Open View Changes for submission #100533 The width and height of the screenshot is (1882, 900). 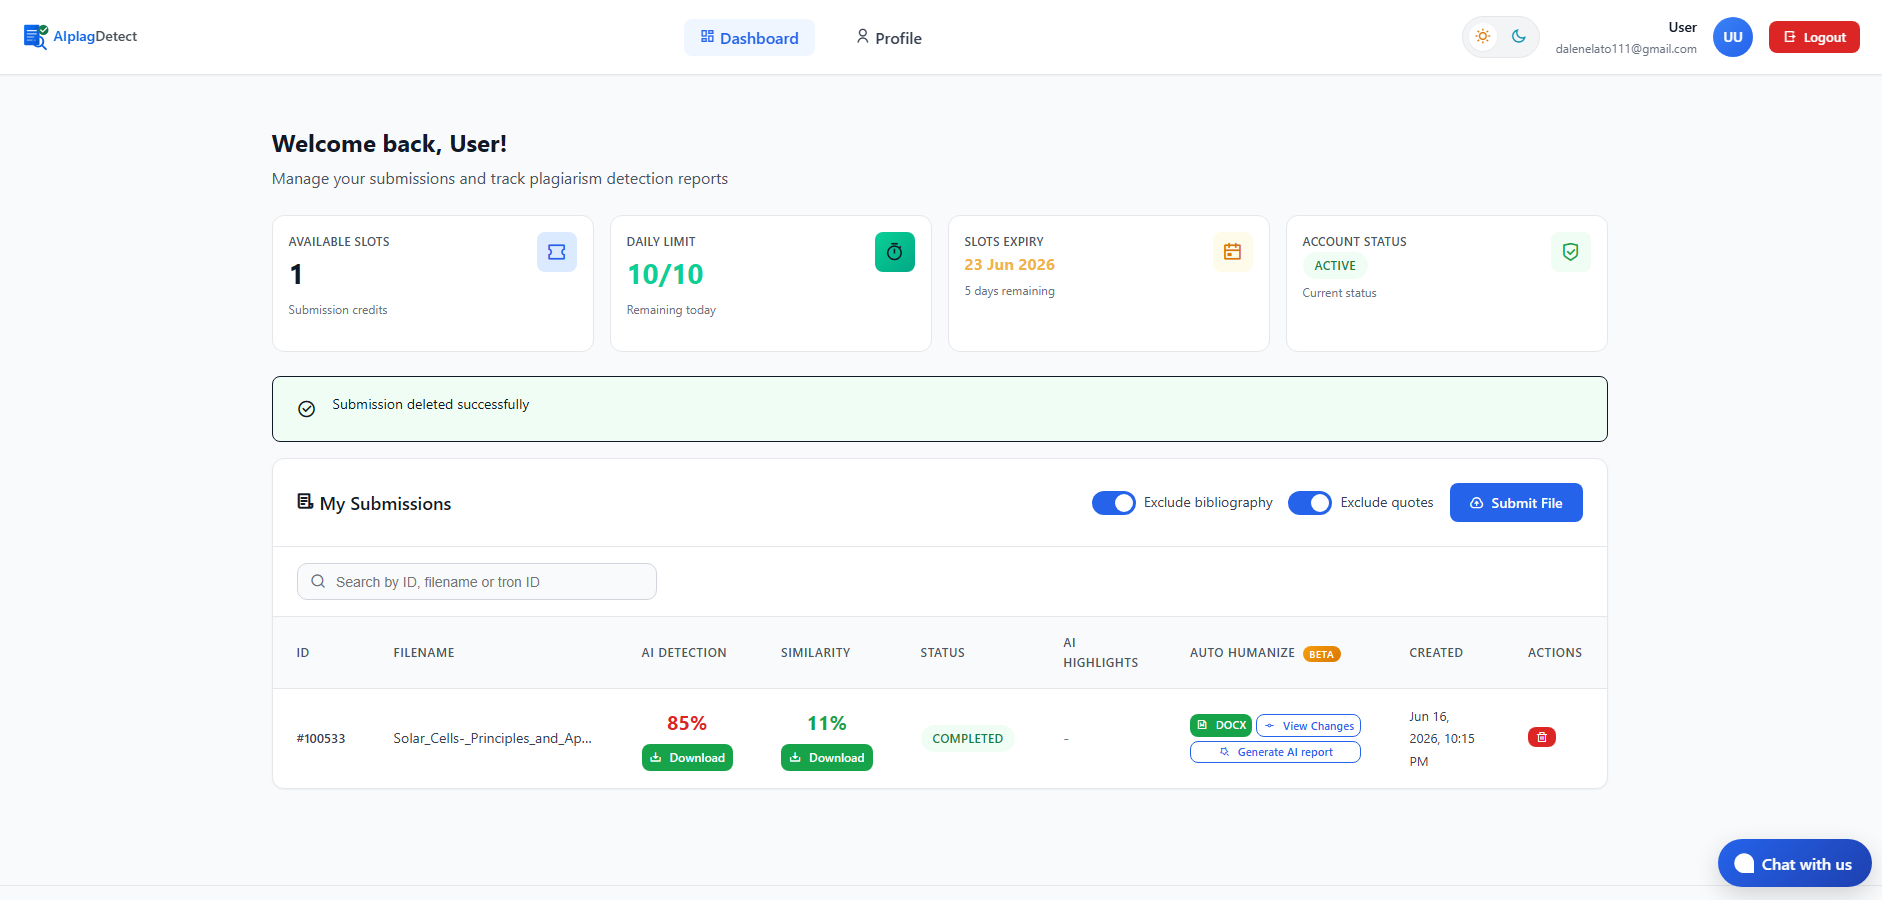click(1308, 725)
